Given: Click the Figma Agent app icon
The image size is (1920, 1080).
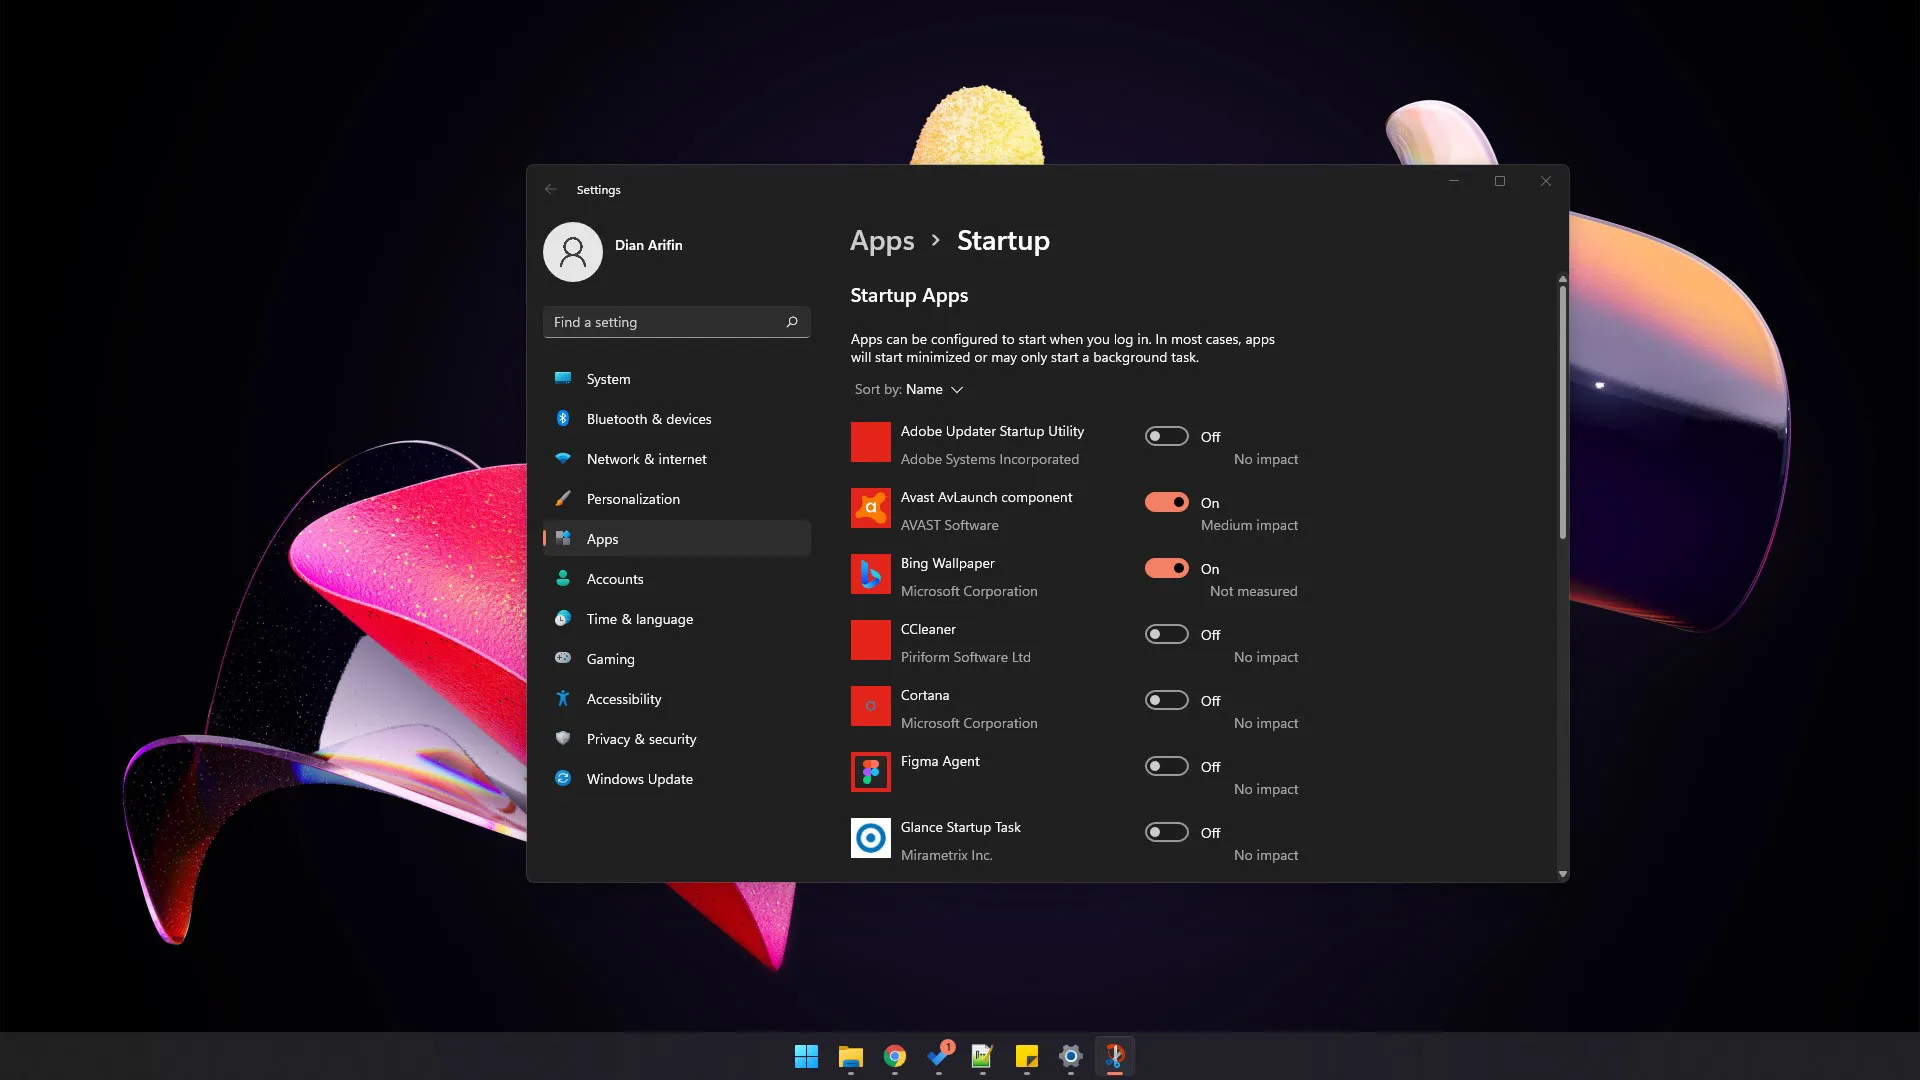Looking at the screenshot, I should point(870,772).
